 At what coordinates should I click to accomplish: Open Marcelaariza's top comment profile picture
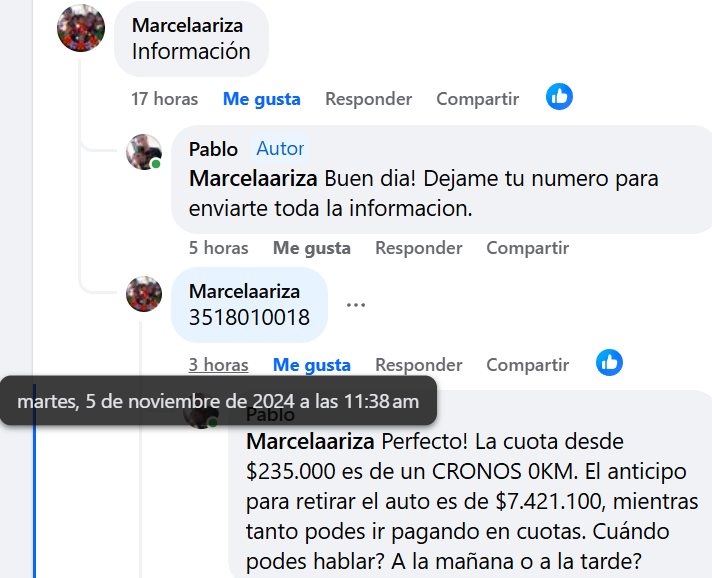pyautogui.click(x=81, y=28)
